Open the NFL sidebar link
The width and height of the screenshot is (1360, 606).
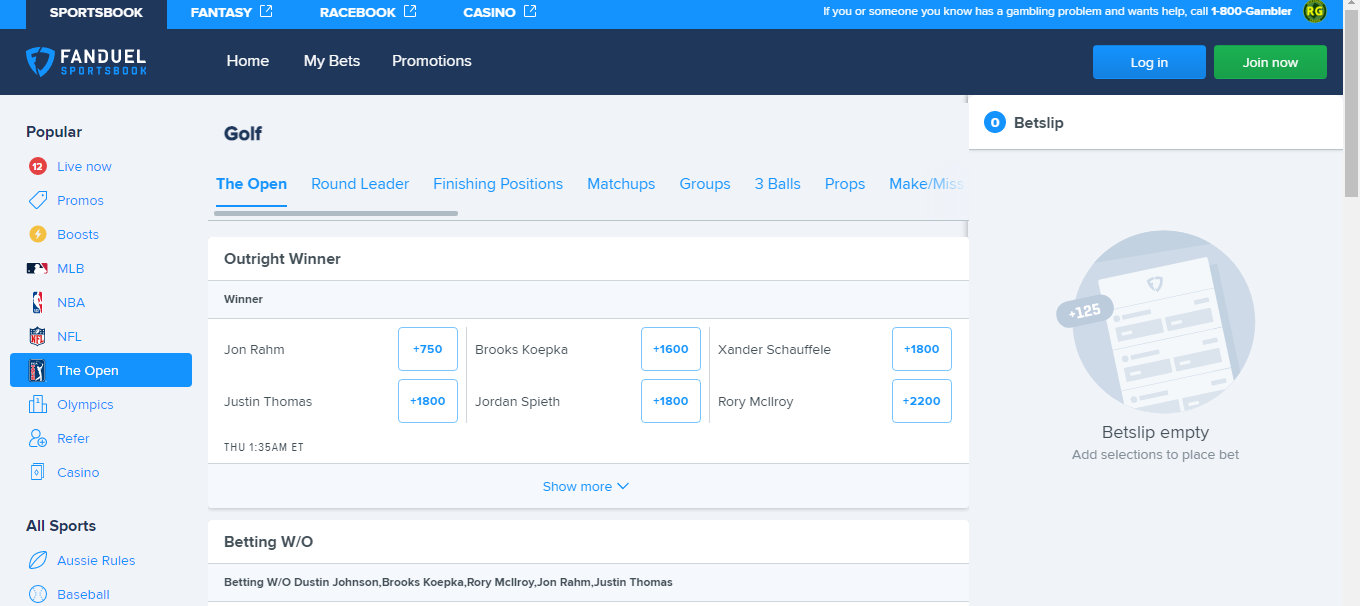tap(70, 337)
